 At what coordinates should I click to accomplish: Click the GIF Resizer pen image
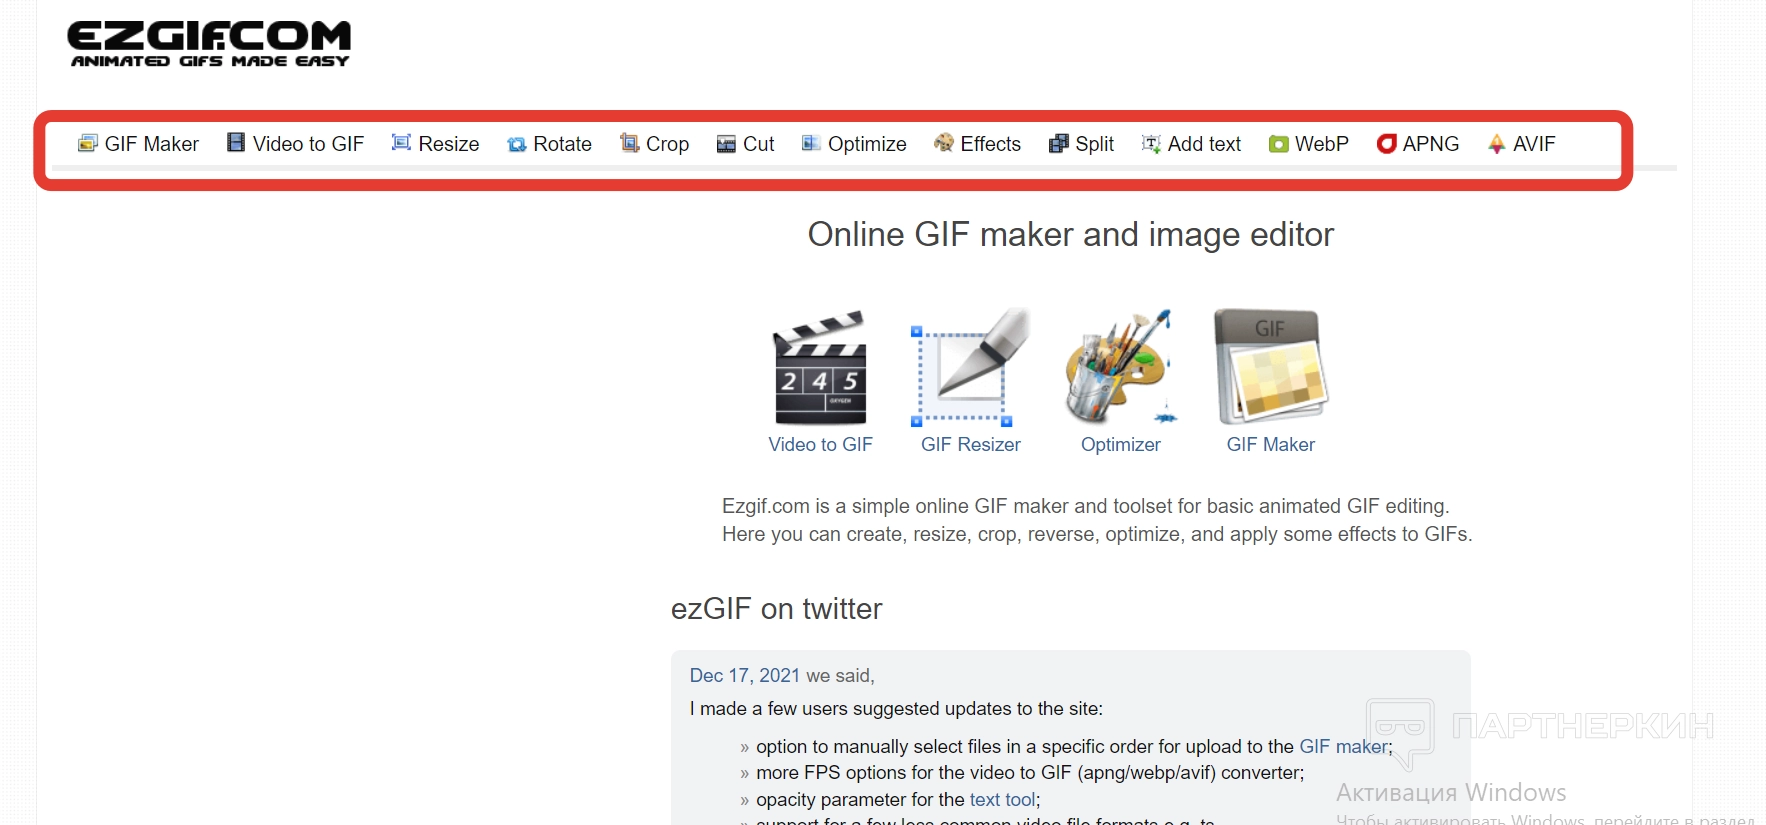970,367
